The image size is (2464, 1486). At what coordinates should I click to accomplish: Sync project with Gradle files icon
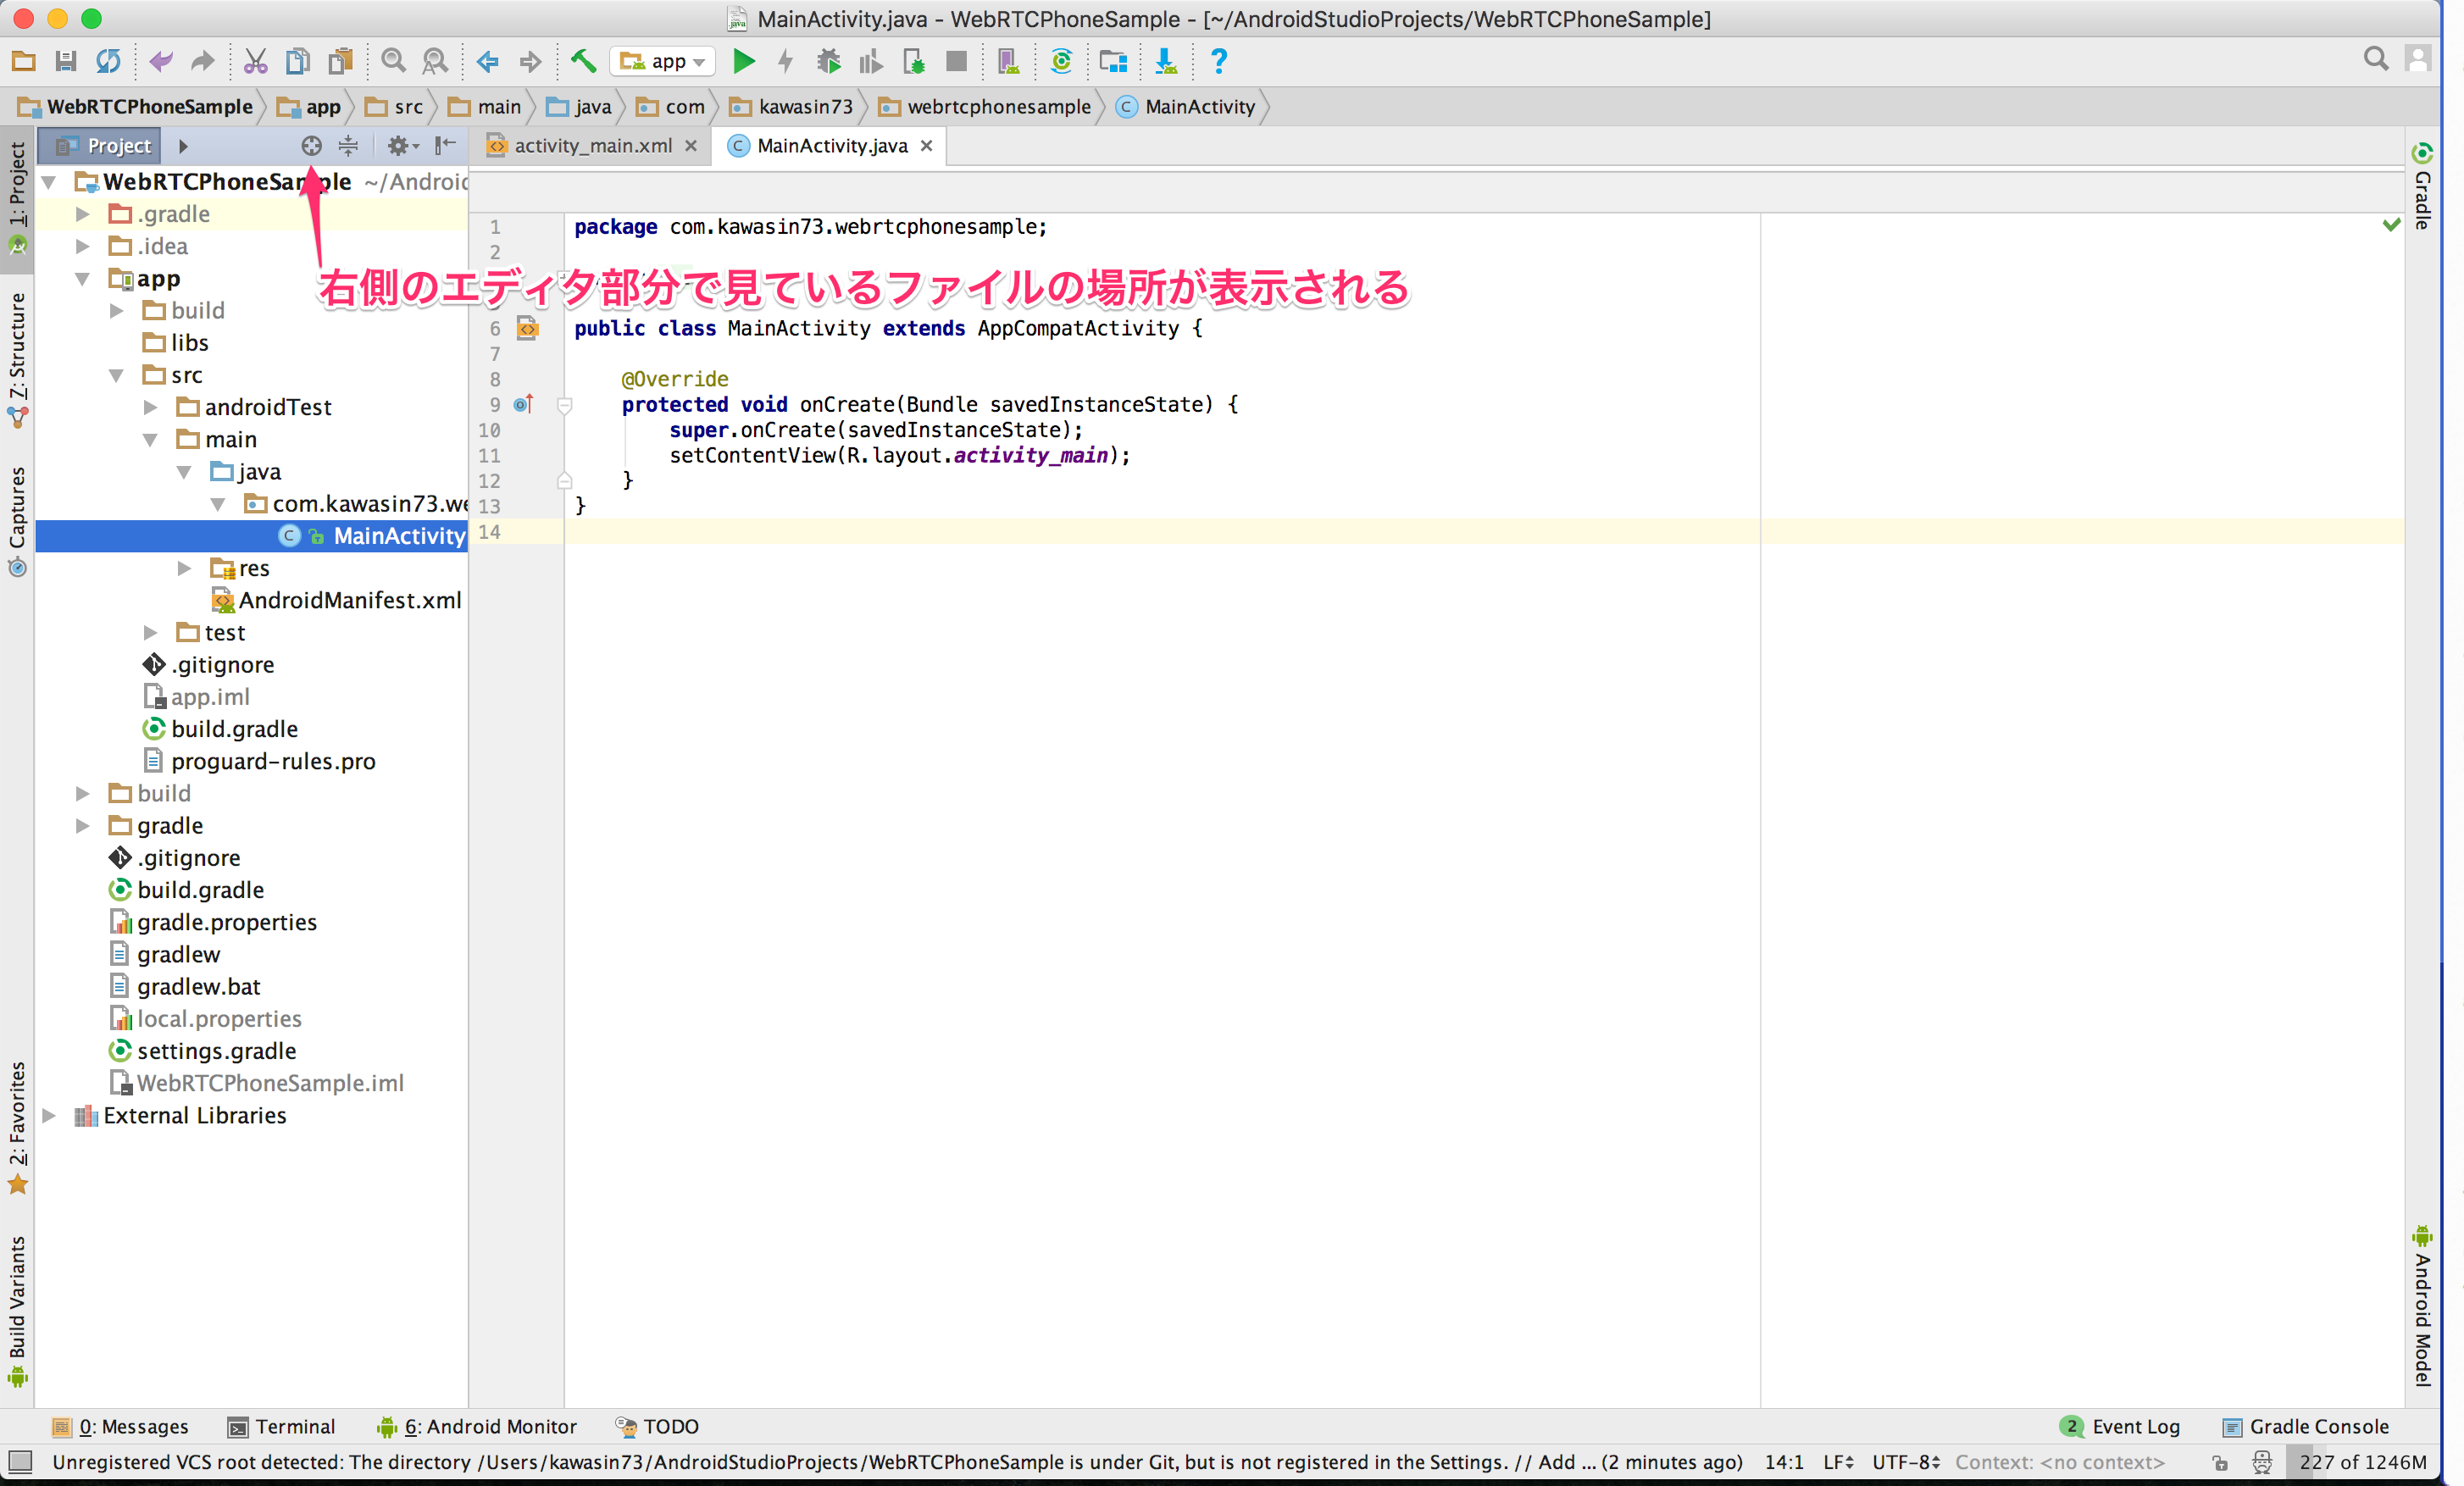click(1062, 61)
